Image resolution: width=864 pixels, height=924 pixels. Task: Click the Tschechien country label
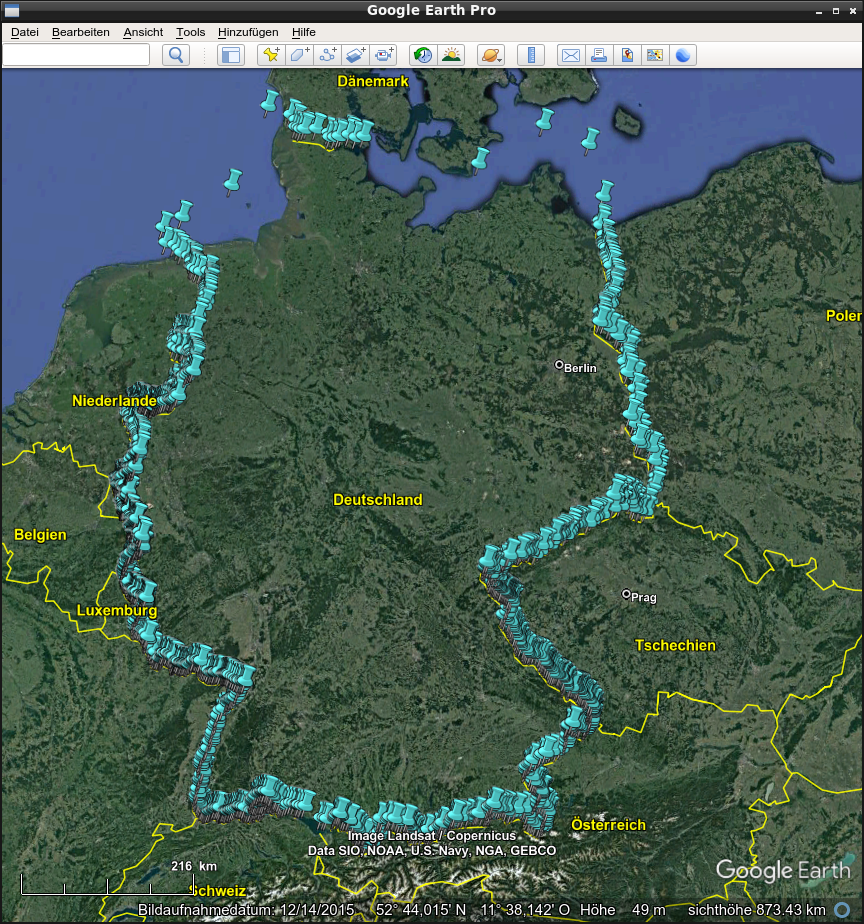click(x=675, y=645)
